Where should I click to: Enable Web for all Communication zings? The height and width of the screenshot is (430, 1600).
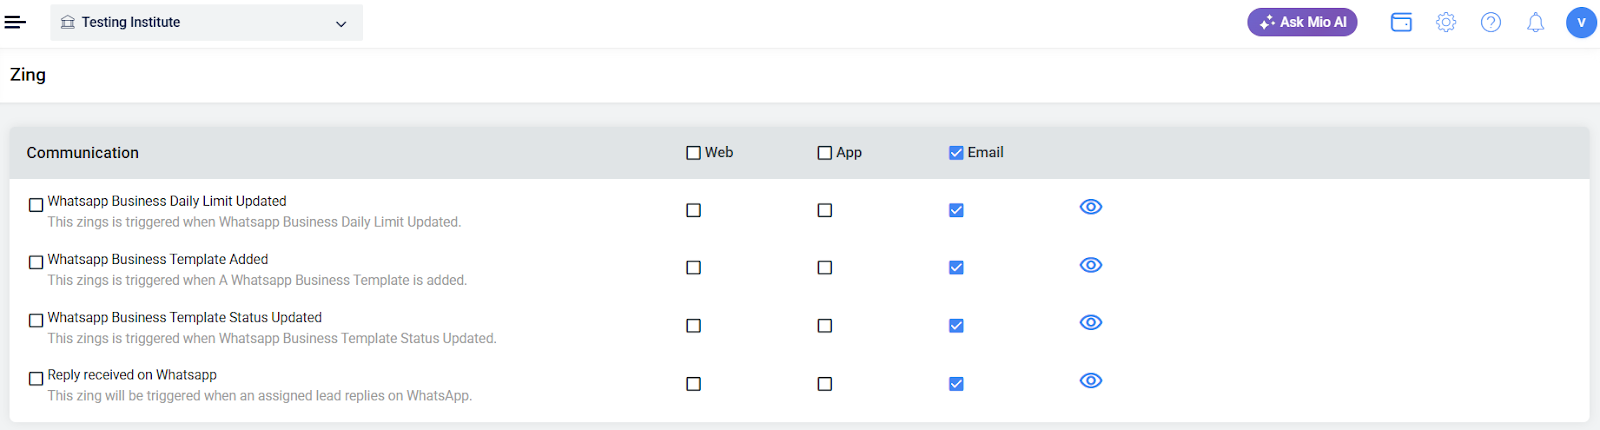694,153
